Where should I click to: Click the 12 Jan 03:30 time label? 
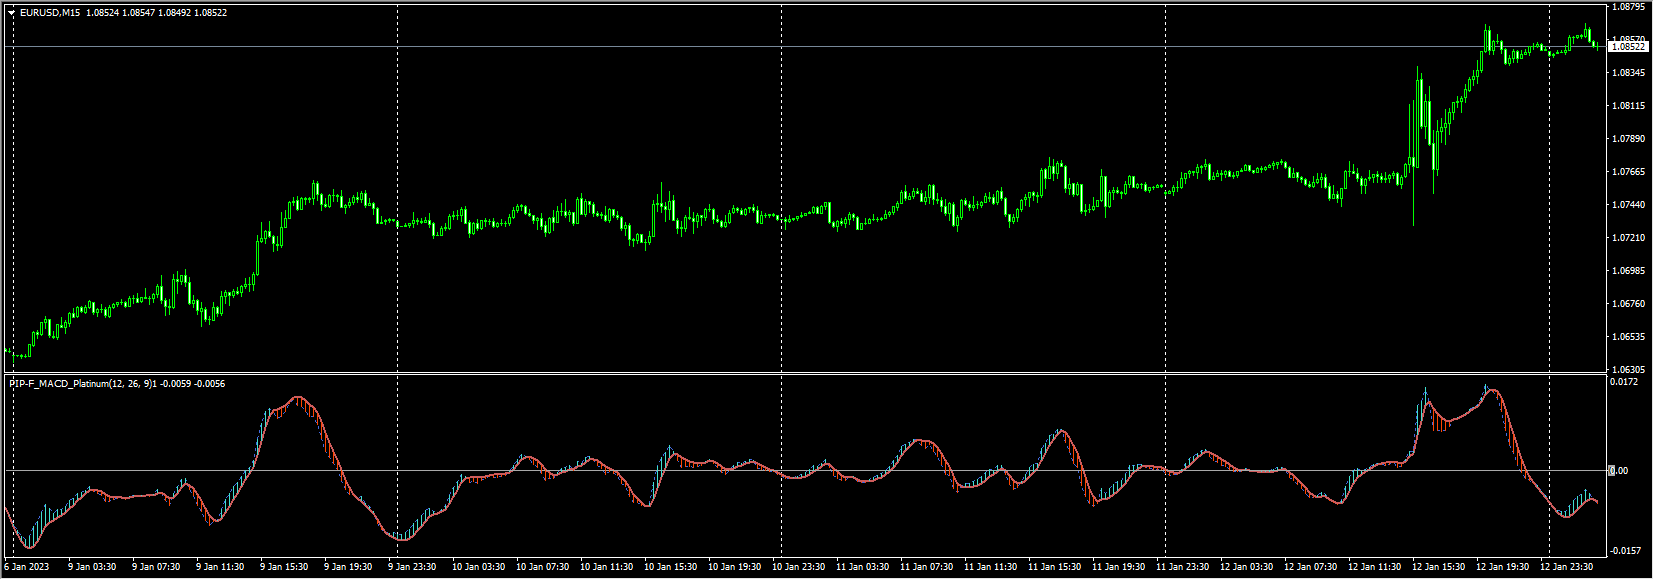1246,567
